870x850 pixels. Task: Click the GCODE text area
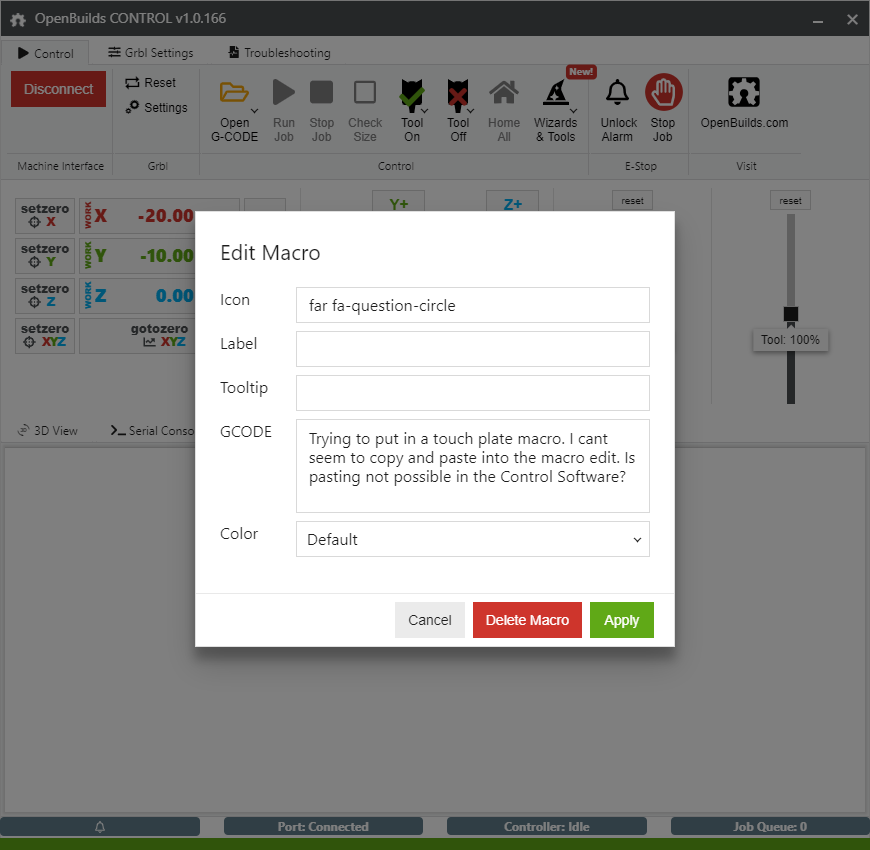[472, 465]
